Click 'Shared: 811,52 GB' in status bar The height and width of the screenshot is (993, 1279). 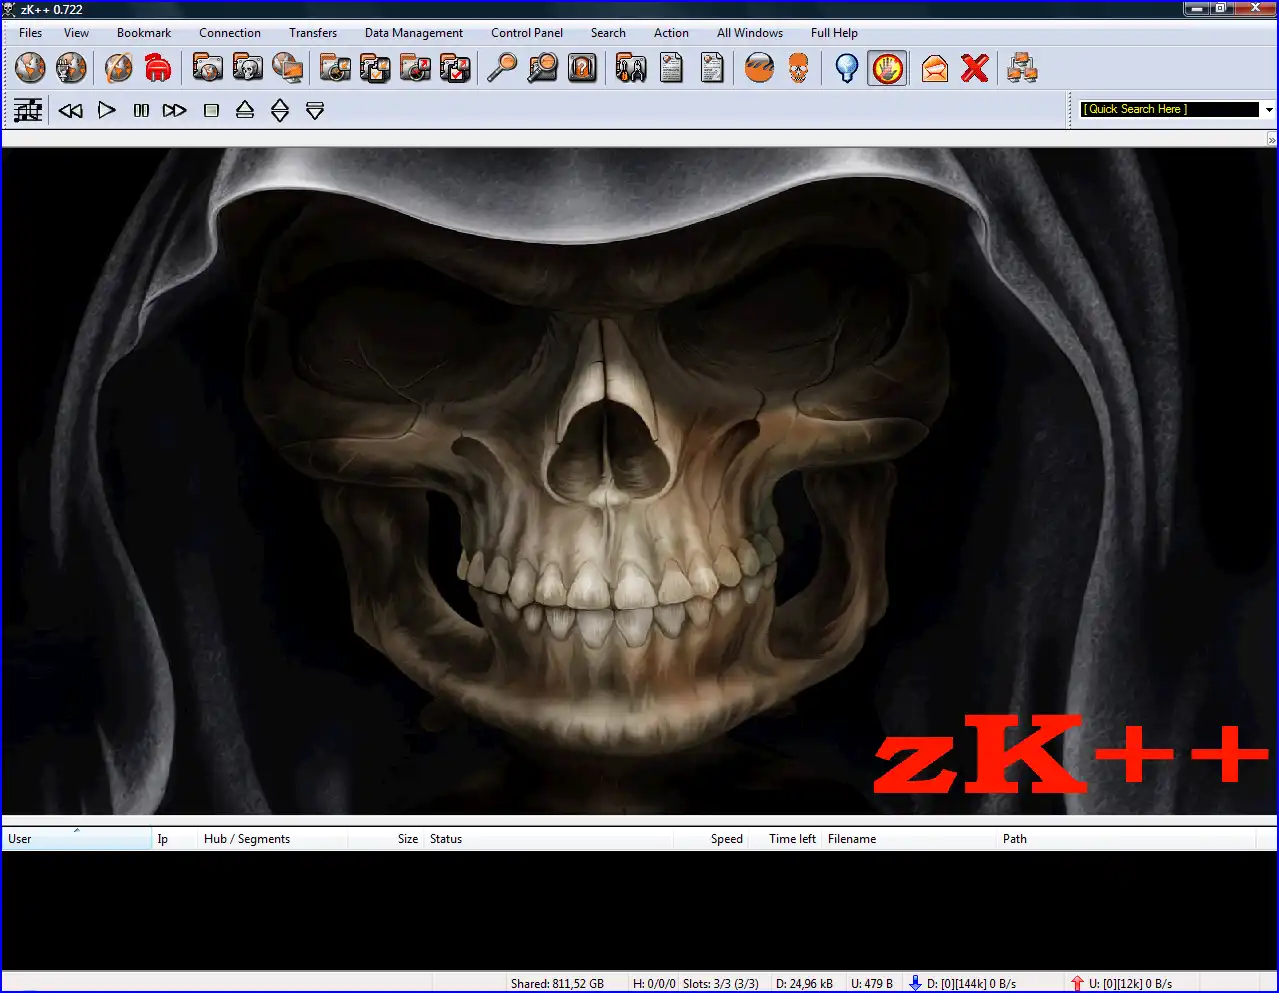tap(557, 984)
